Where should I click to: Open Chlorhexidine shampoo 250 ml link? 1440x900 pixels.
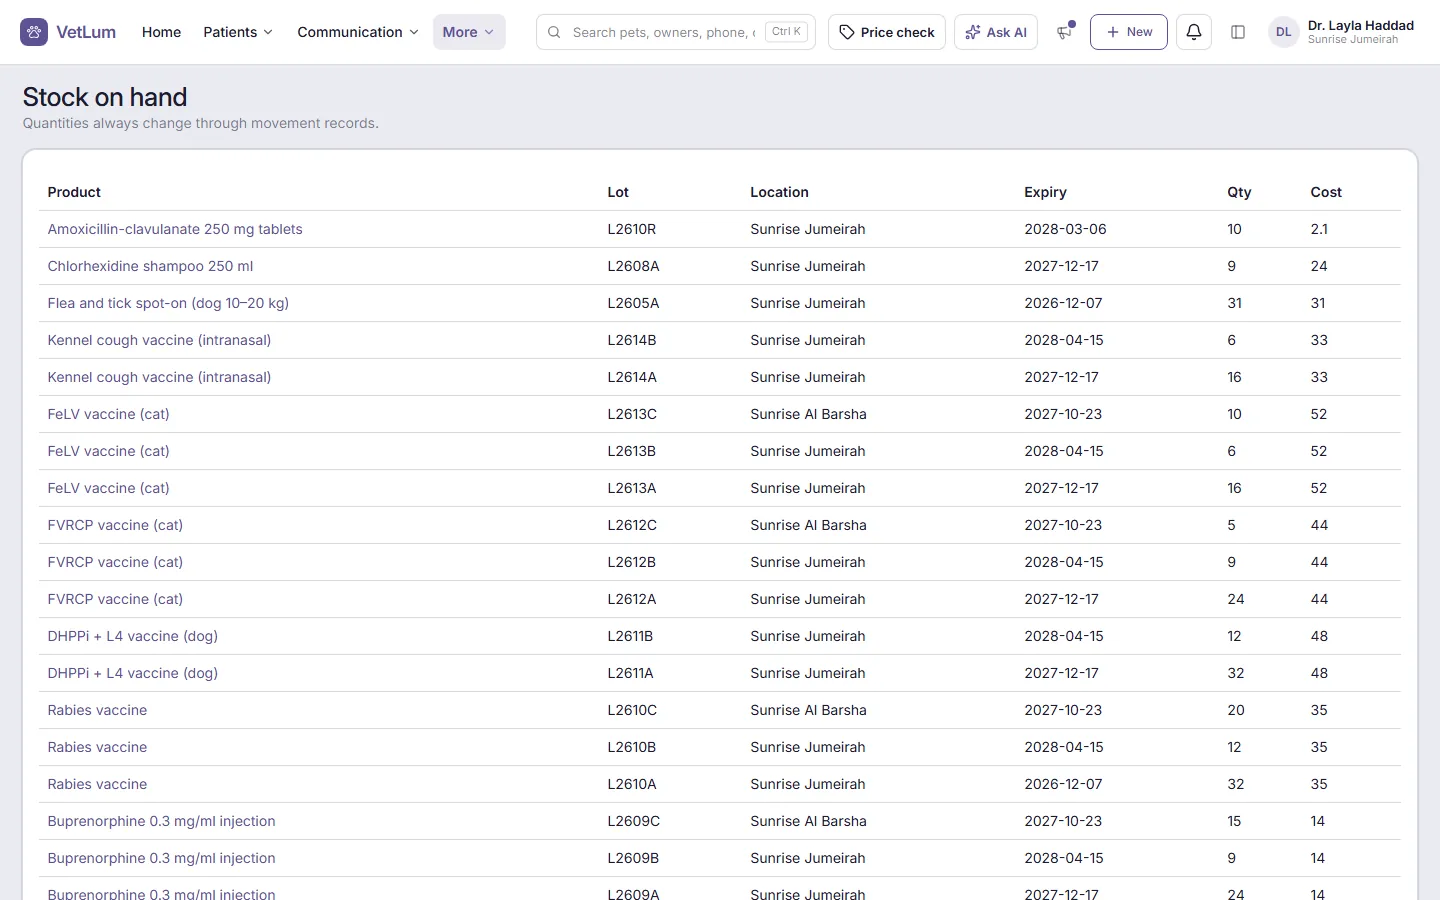click(150, 266)
